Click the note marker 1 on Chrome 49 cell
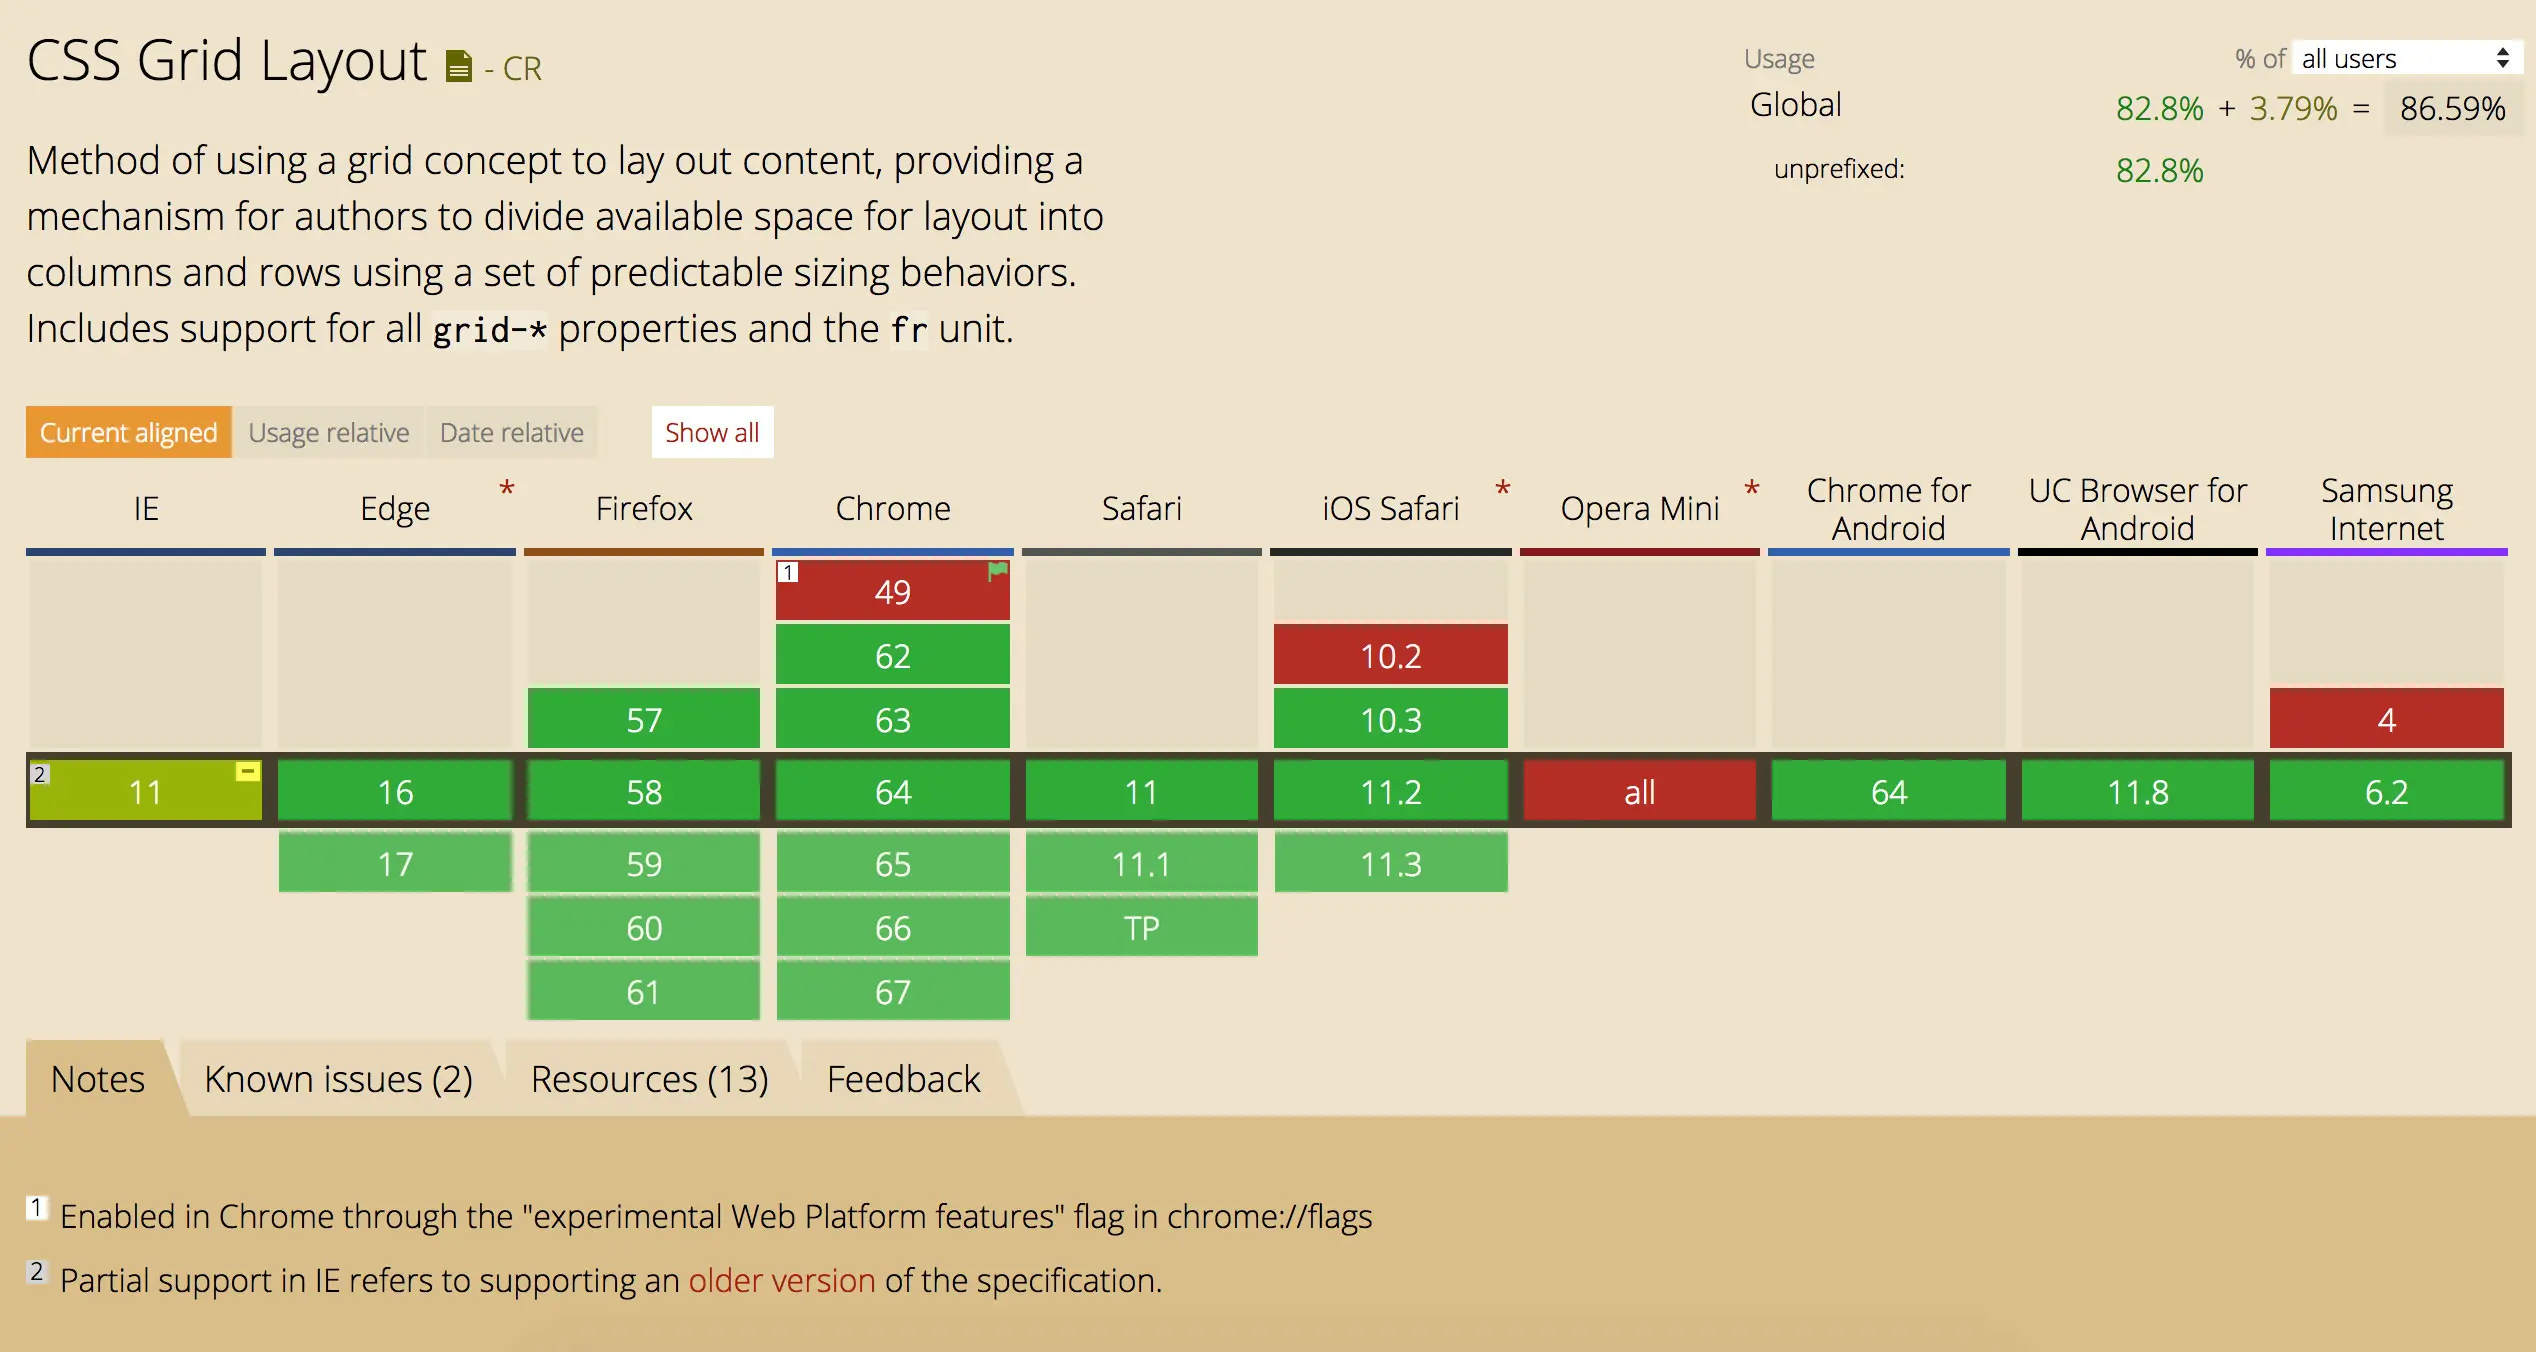Screen dimensions: 2536x1352 (788, 570)
